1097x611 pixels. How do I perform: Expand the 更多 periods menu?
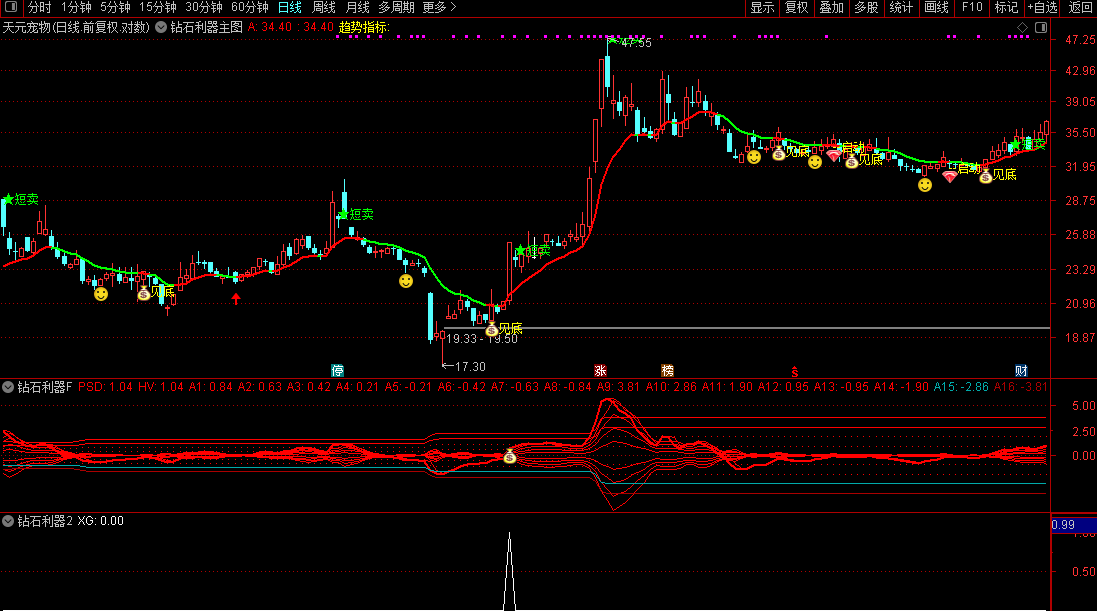tap(439, 8)
